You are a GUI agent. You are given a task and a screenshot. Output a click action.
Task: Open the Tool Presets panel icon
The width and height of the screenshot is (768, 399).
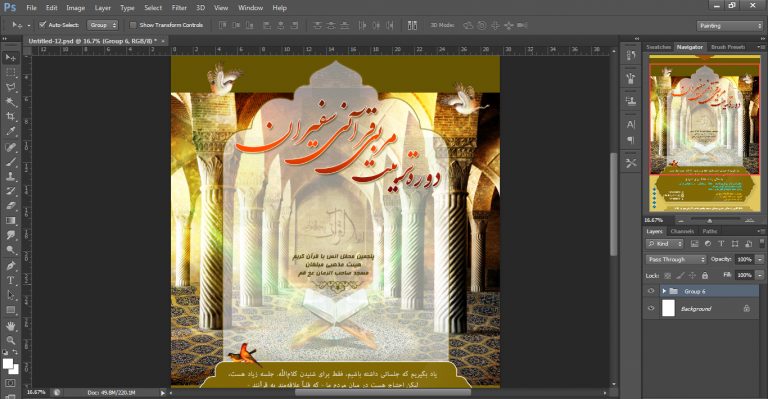[x=631, y=163]
